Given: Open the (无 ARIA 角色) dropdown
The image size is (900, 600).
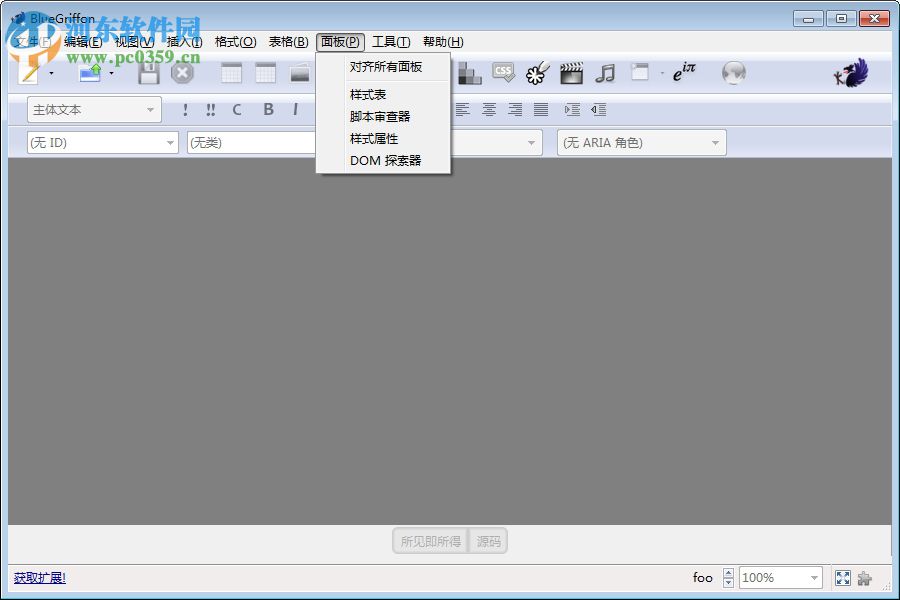Looking at the screenshot, I should point(640,142).
